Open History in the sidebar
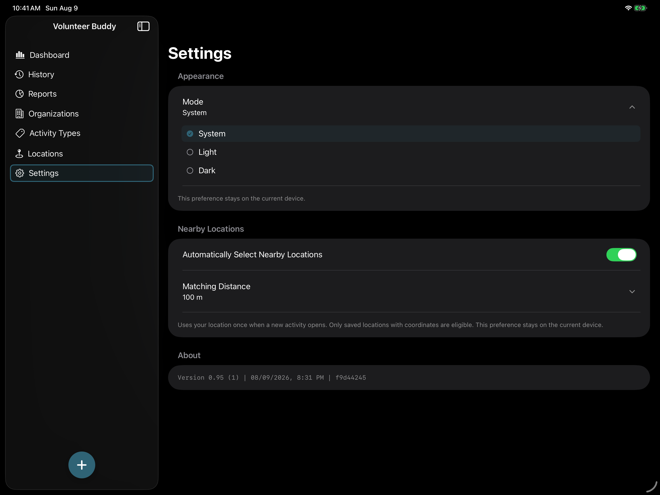 [x=82, y=75]
